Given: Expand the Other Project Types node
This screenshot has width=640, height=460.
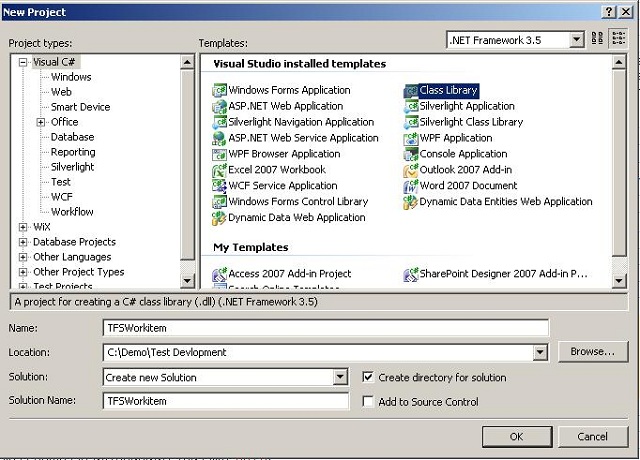Looking at the screenshot, I should [23, 272].
